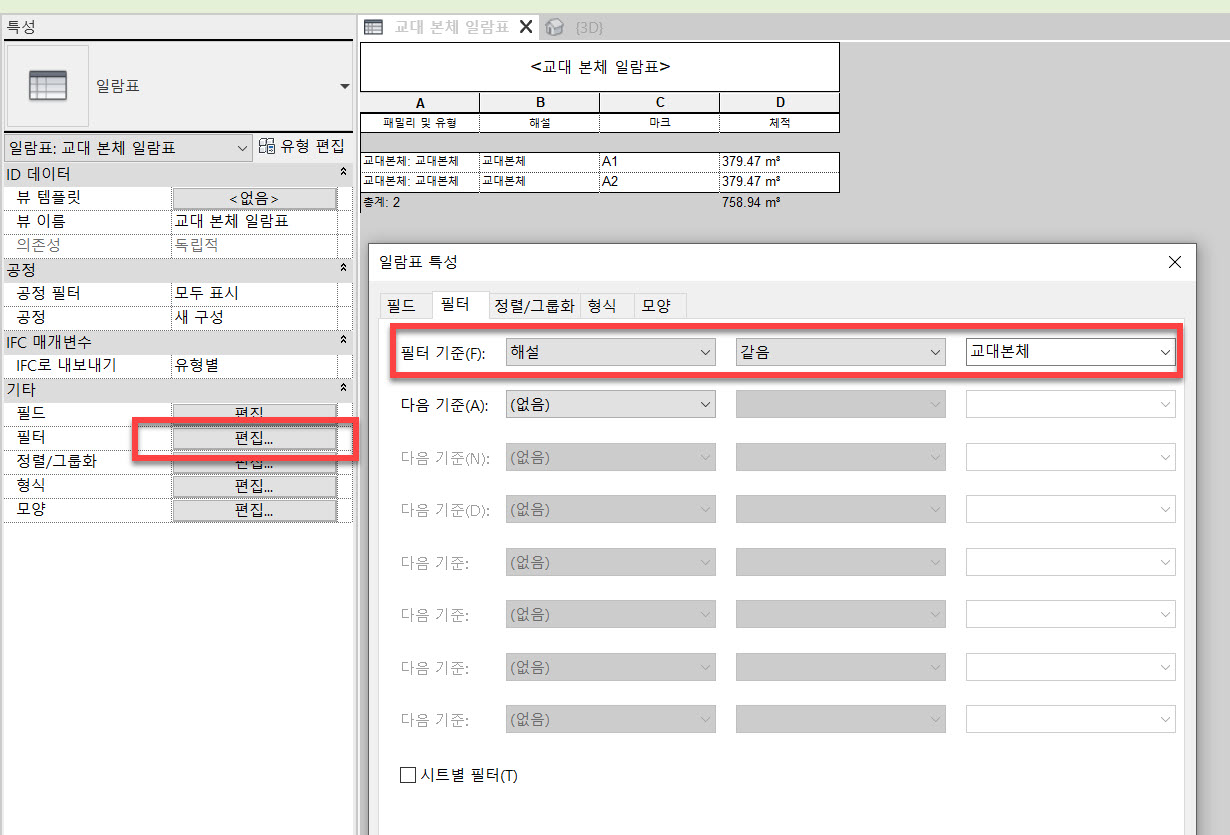Switch to the 필드 tab
This screenshot has height=835, width=1230.
(x=401, y=306)
